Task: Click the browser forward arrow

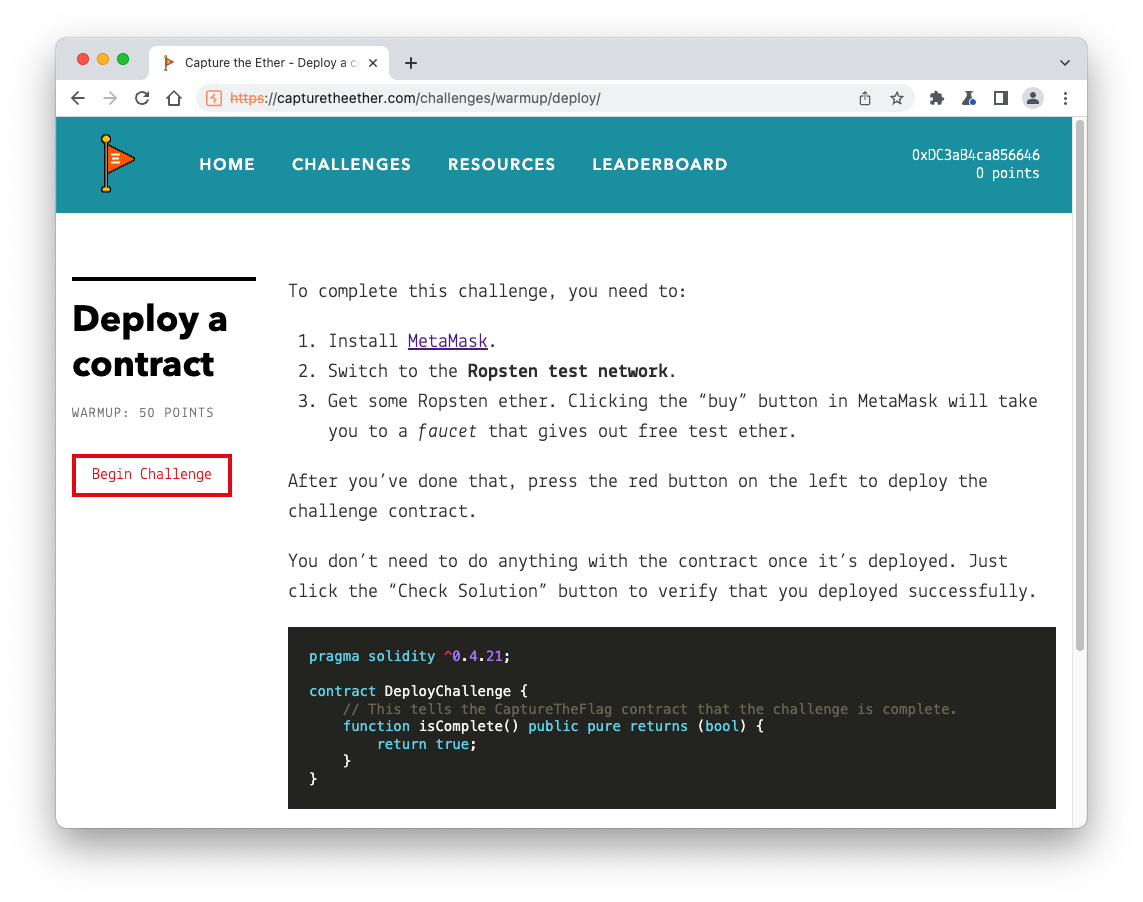Action: pyautogui.click(x=110, y=98)
